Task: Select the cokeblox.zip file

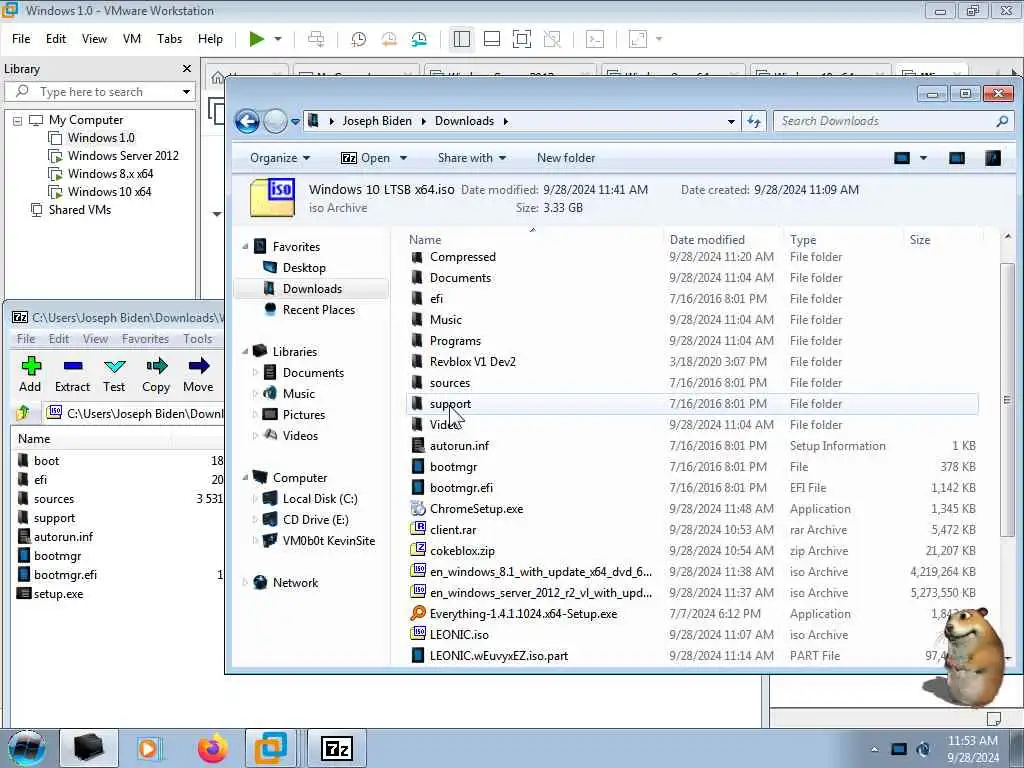Action: click(462, 551)
